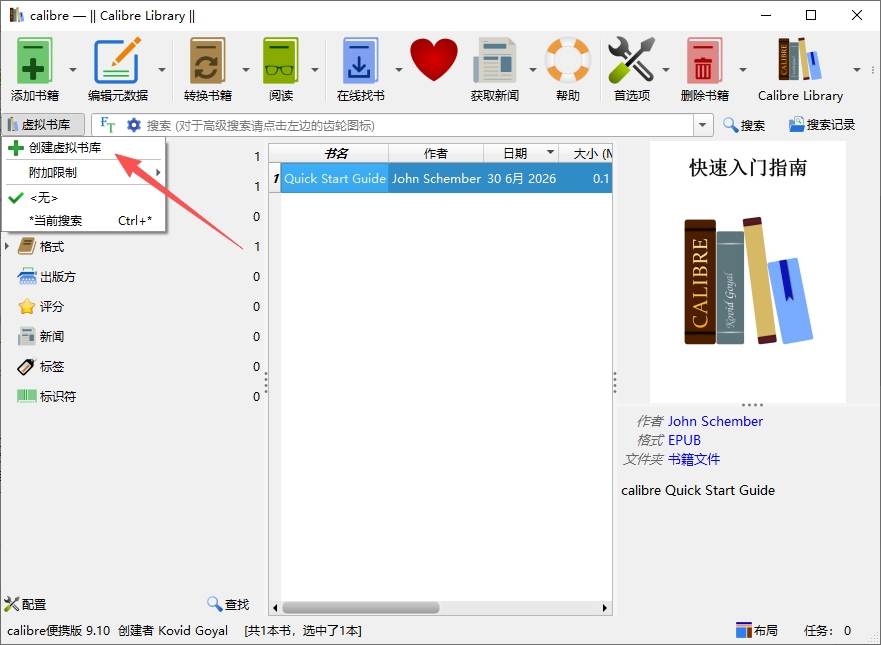Sort by Title (书名) column header
This screenshot has height=645, width=881.
click(335, 153)
